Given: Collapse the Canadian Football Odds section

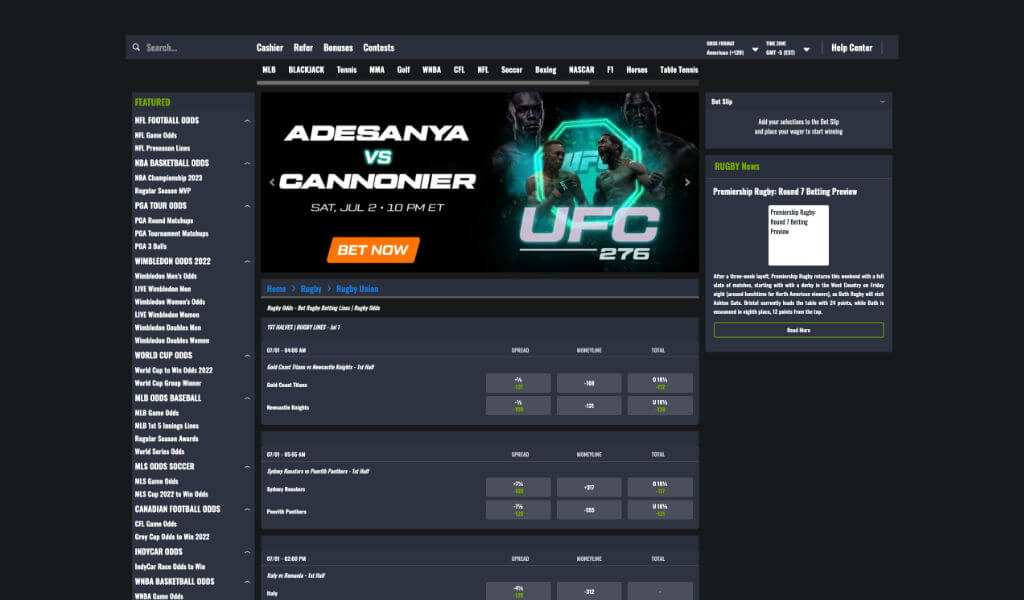Looking at the screenshot, I should (247, 509).
